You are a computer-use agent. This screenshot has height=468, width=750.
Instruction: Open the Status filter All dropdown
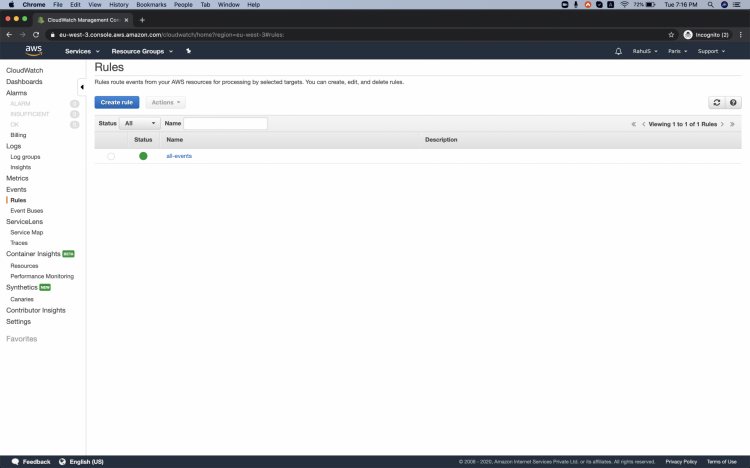[x=139, y=123]
